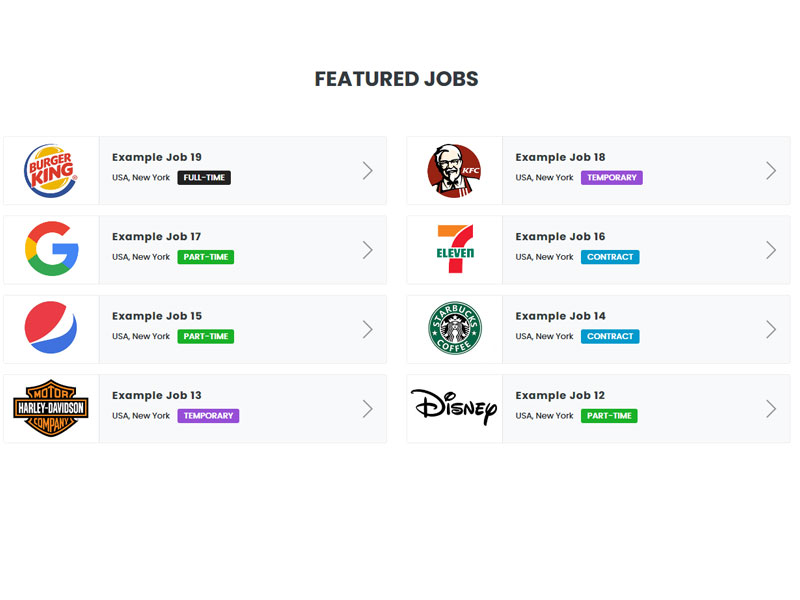Click the KFC company logo
The image size is (800, 600).
453,170
